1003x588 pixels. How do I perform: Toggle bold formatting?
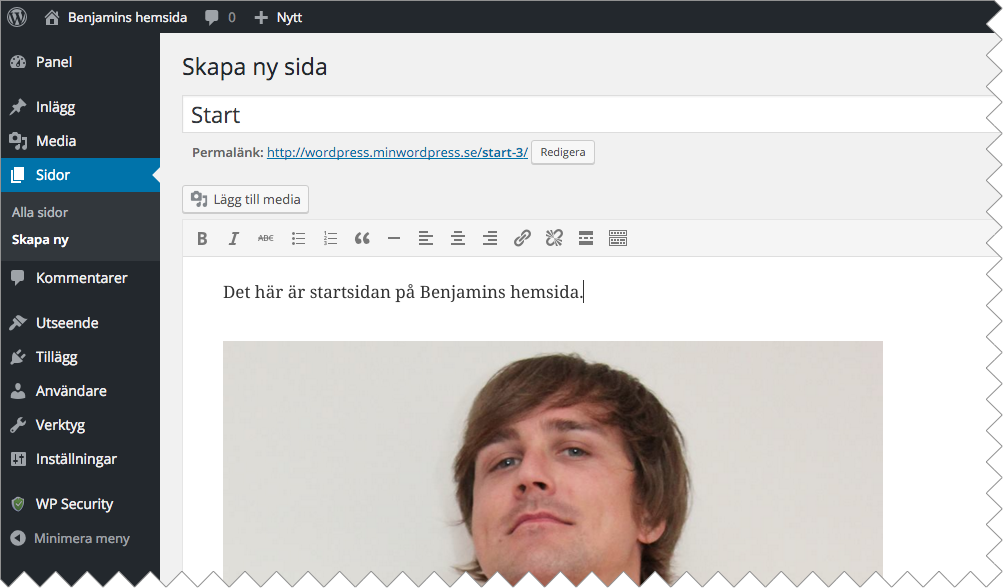click(202, 239)
